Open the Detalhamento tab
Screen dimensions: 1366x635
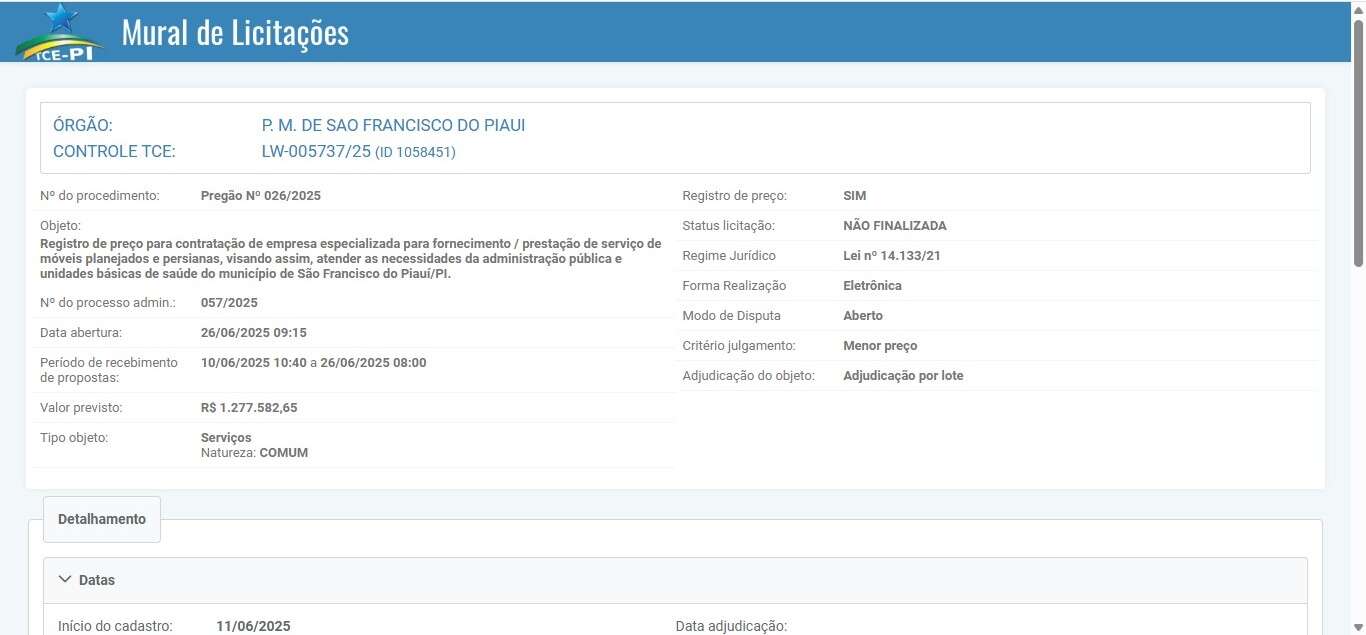point(102,519)
